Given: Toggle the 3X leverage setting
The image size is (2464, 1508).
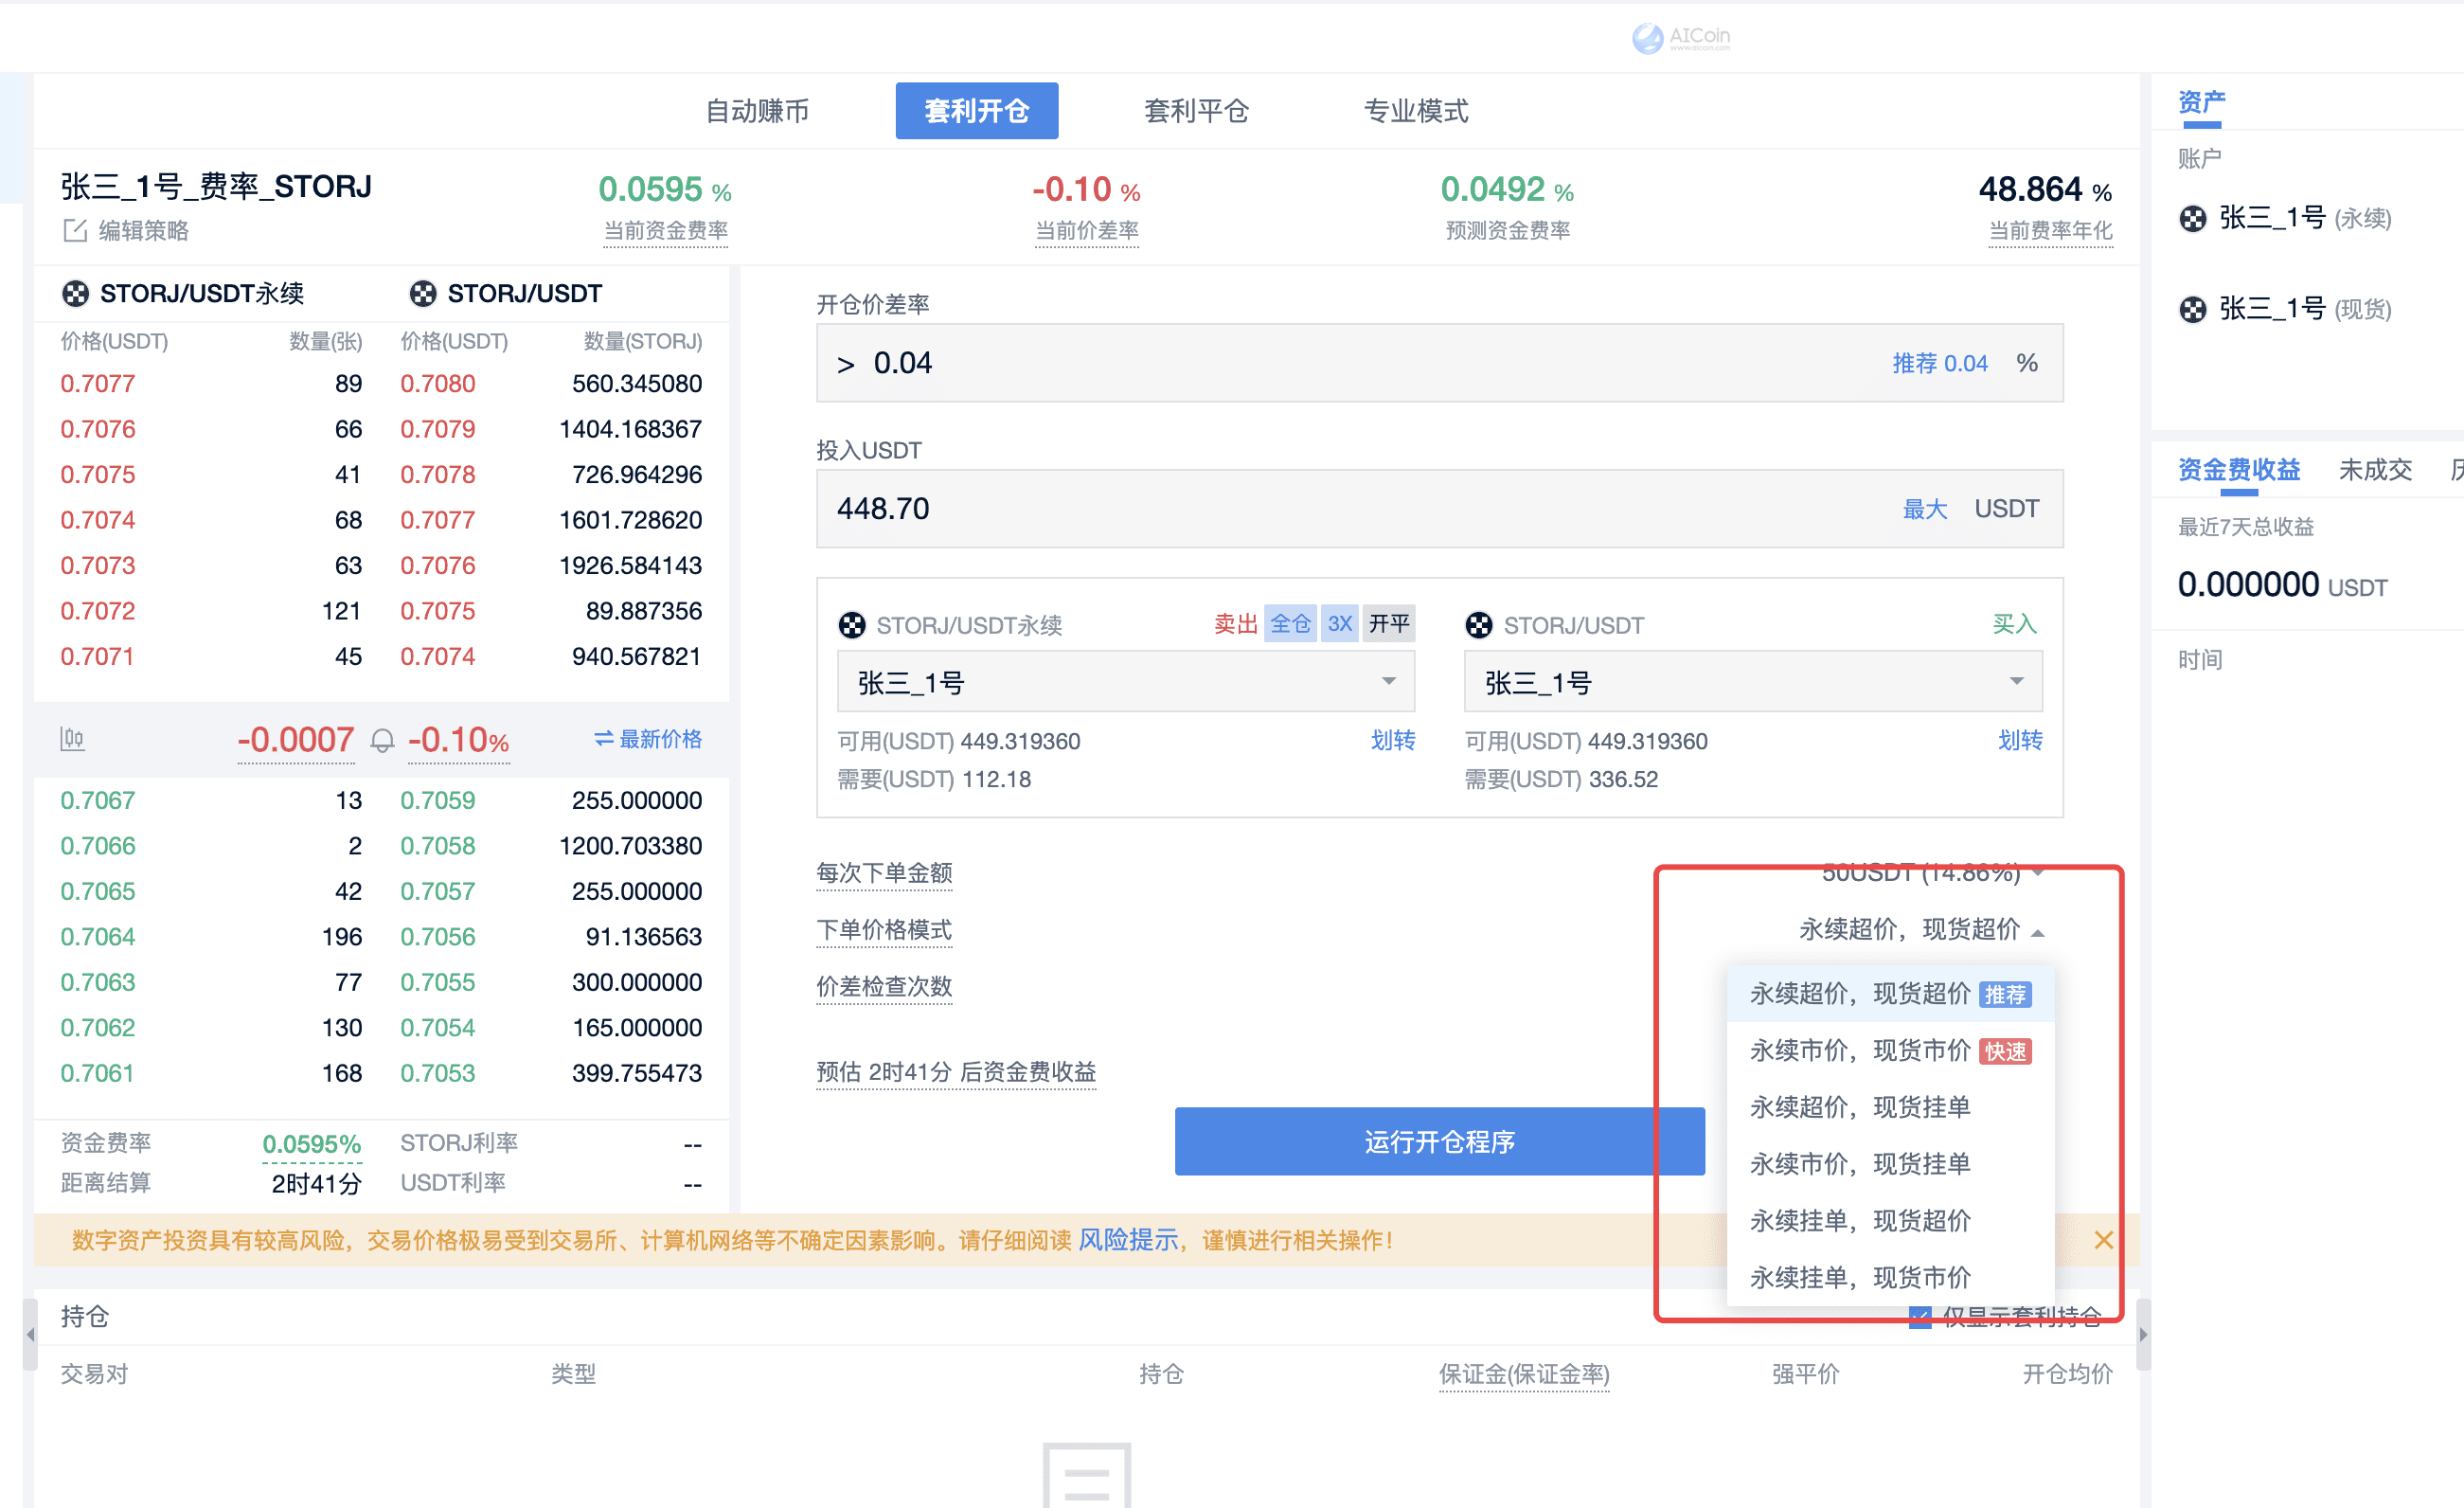Looking at the screenshot, I should pyautogui.click(x=1340, y=624).
